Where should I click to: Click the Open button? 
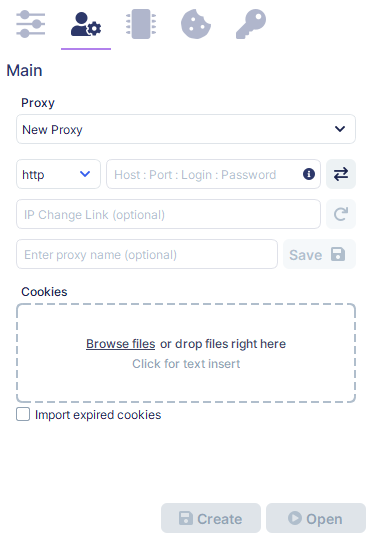coord(316,518)
